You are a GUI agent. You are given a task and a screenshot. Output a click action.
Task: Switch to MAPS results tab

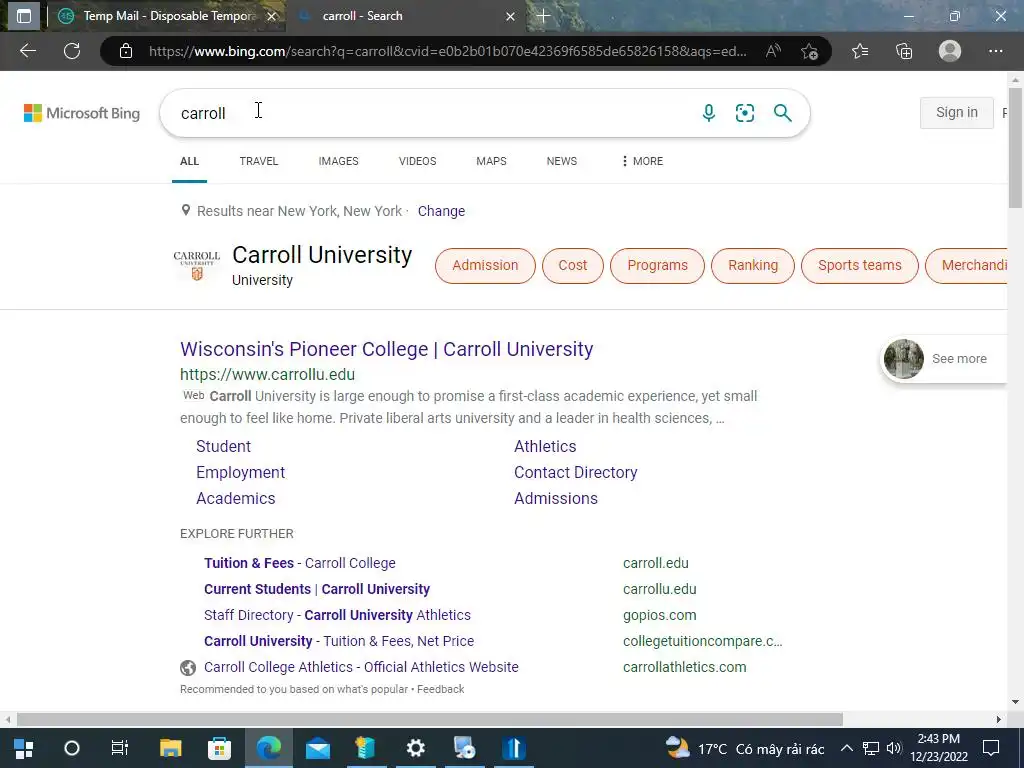(491, 161)
